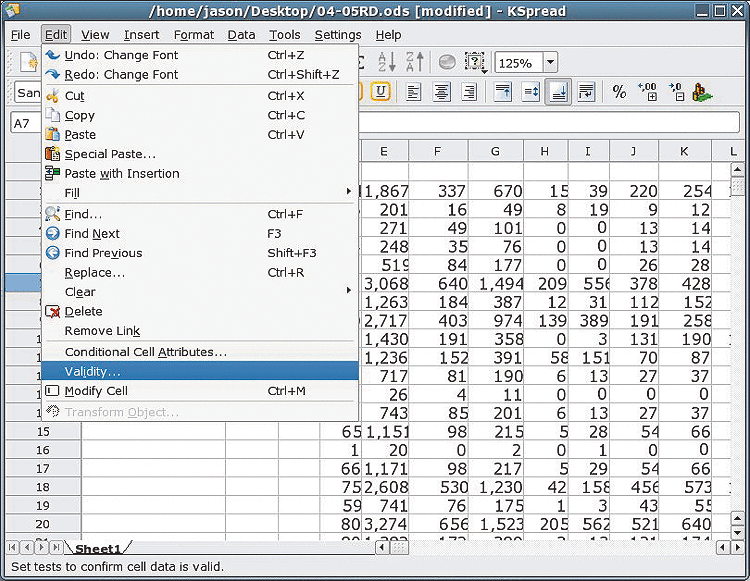Click the New document icon in toolbar
Viewport: 750px width, 581px height.
[28, 62]
